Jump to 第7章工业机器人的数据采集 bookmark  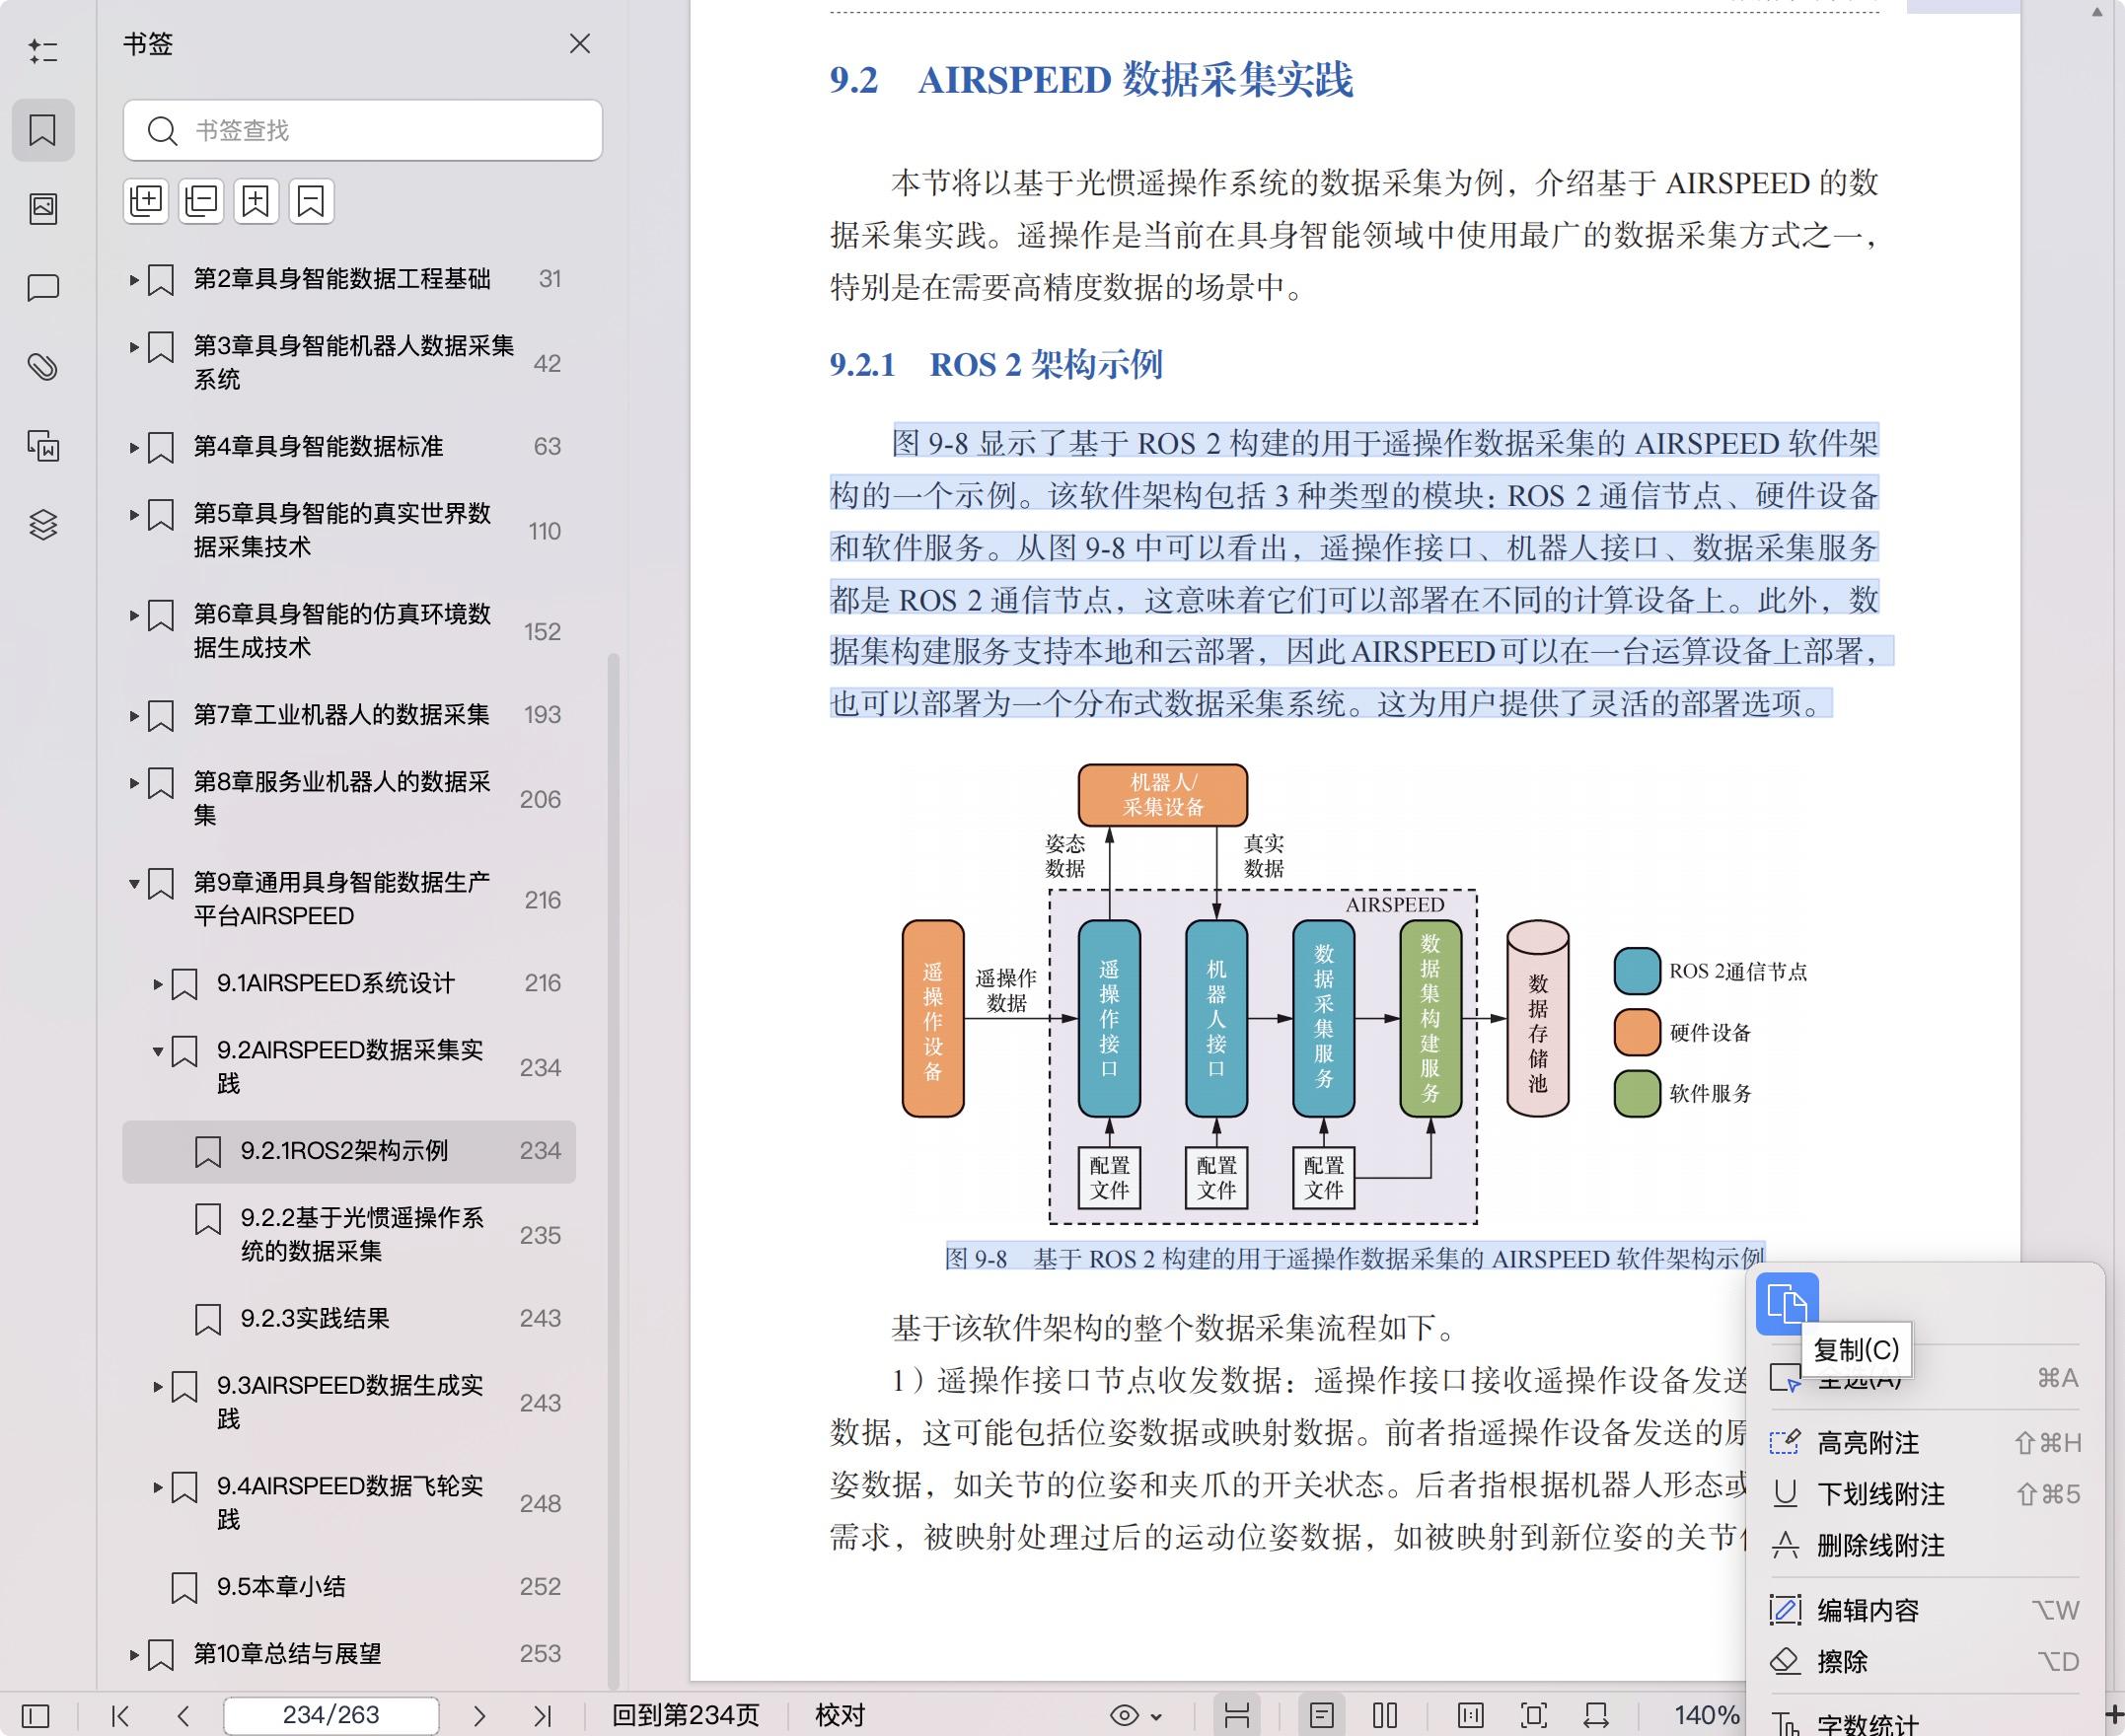(x=349, y=715)
